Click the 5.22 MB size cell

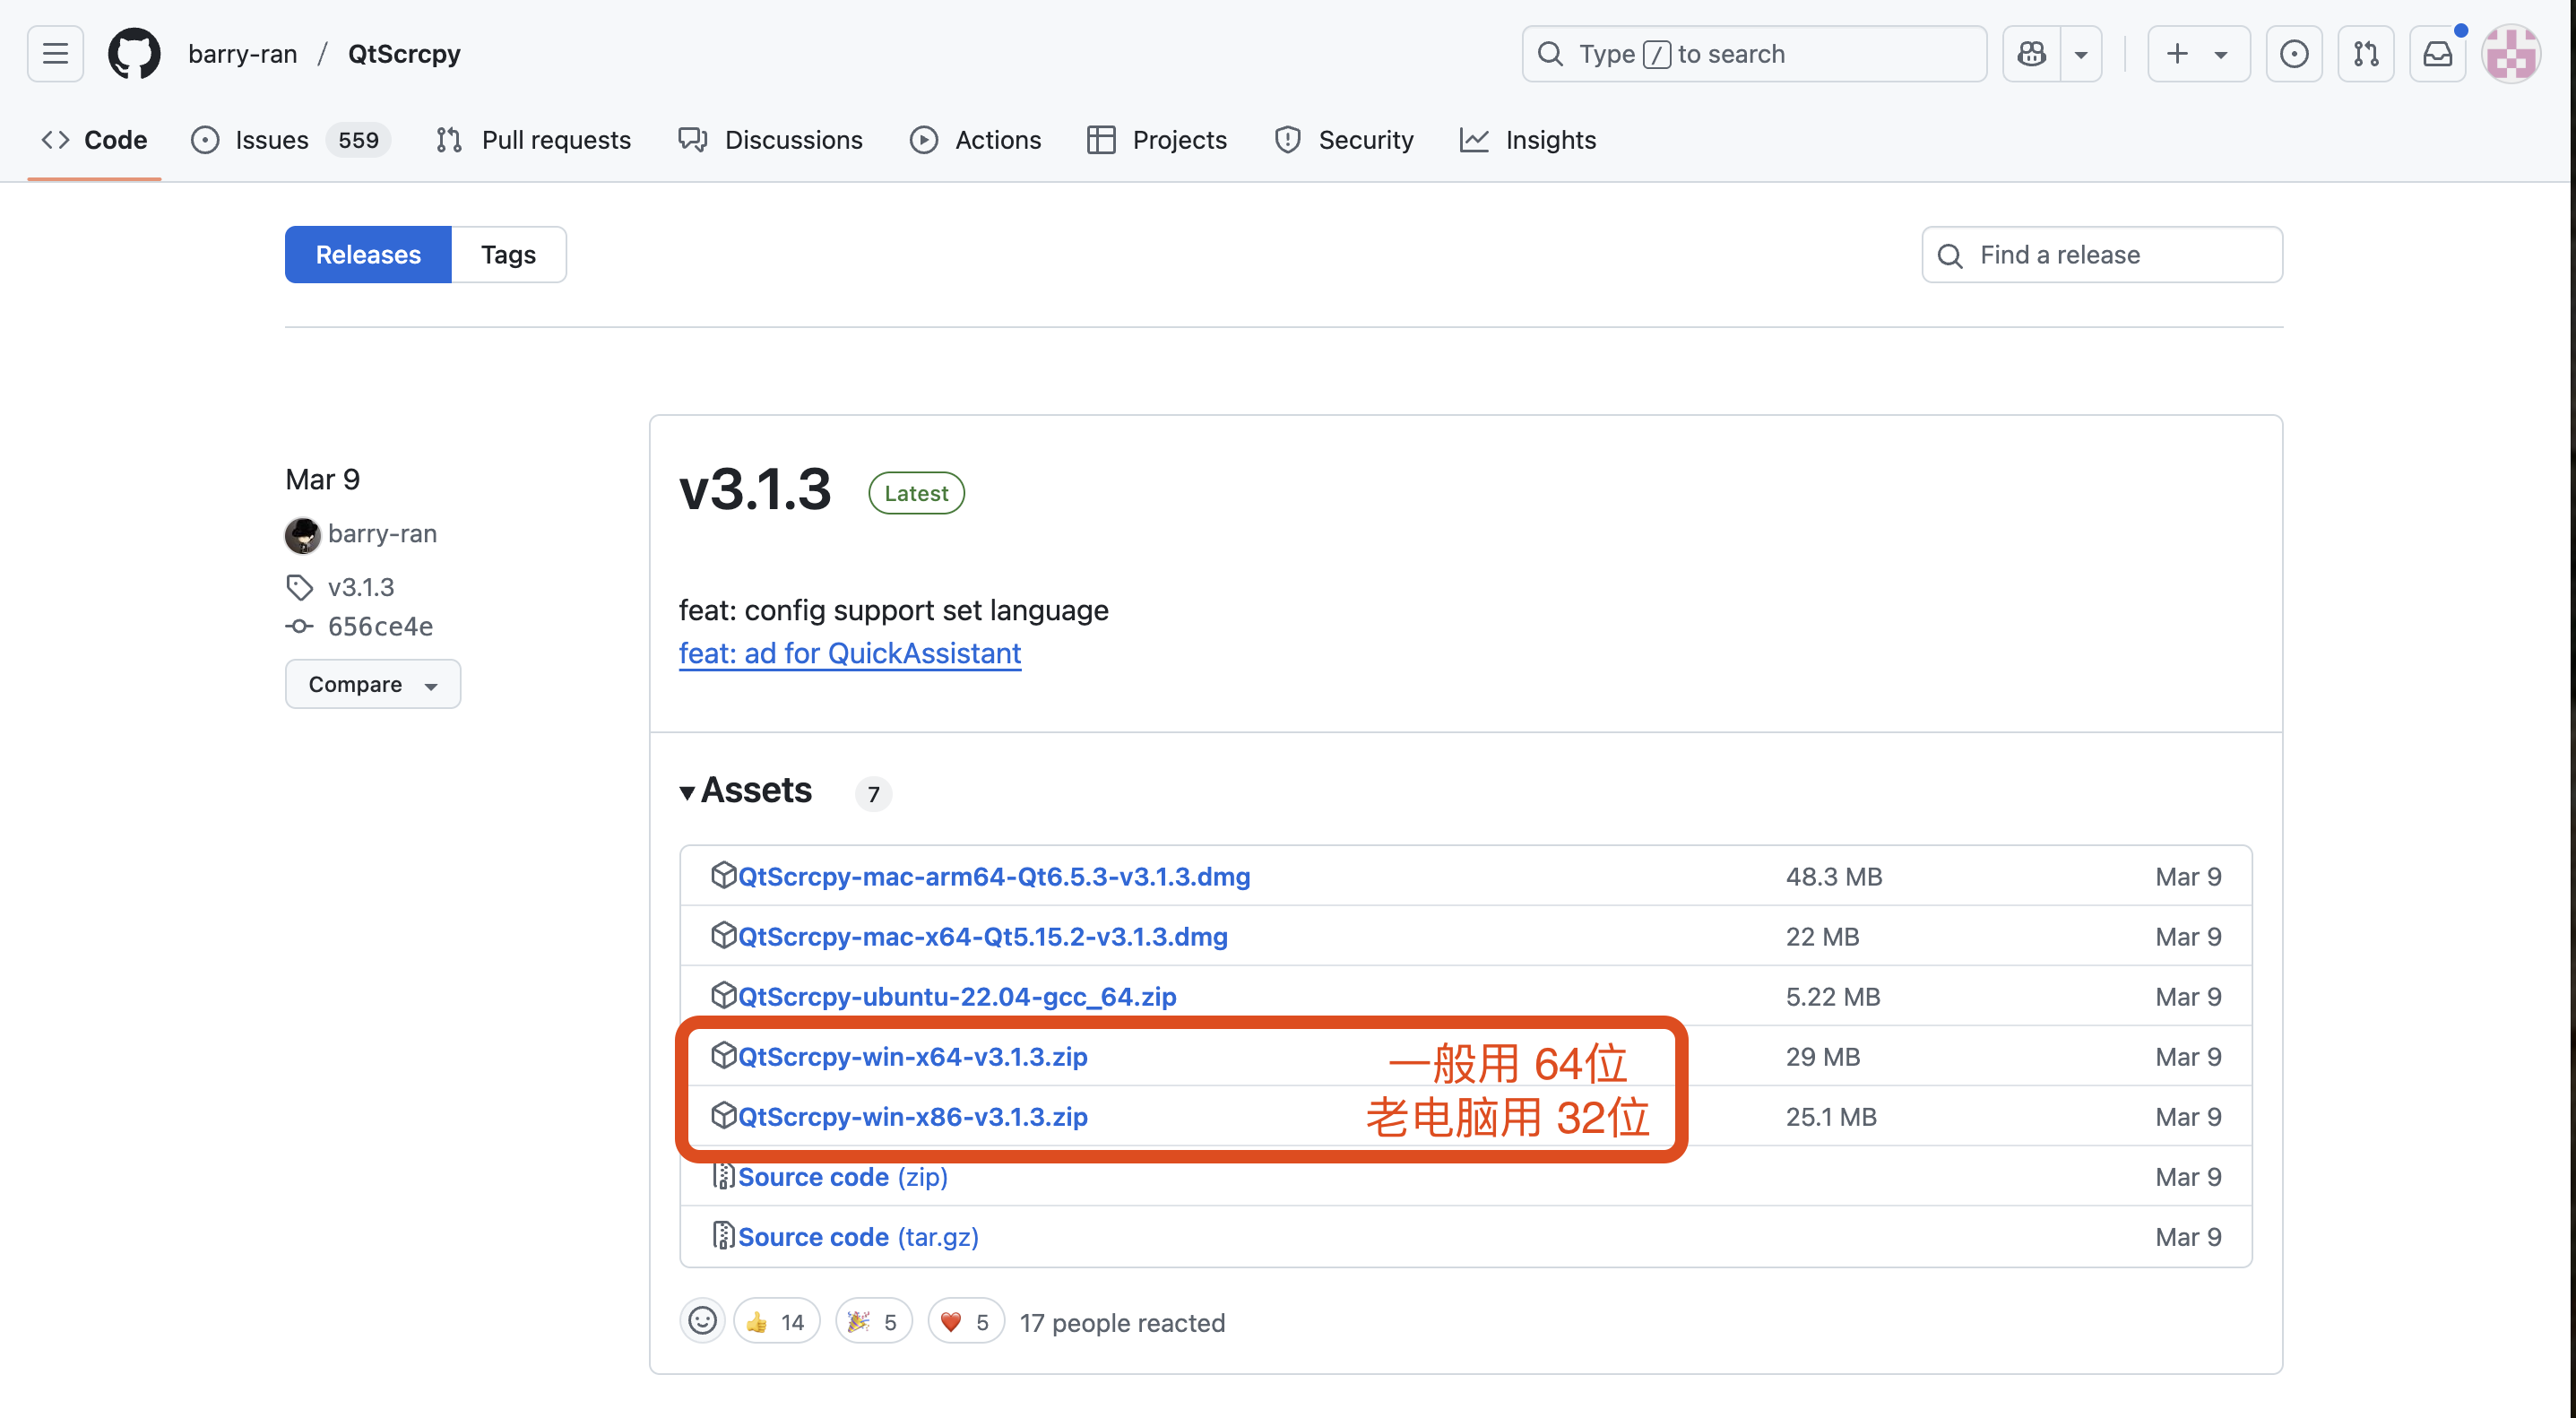click(x=1832, y=997)
